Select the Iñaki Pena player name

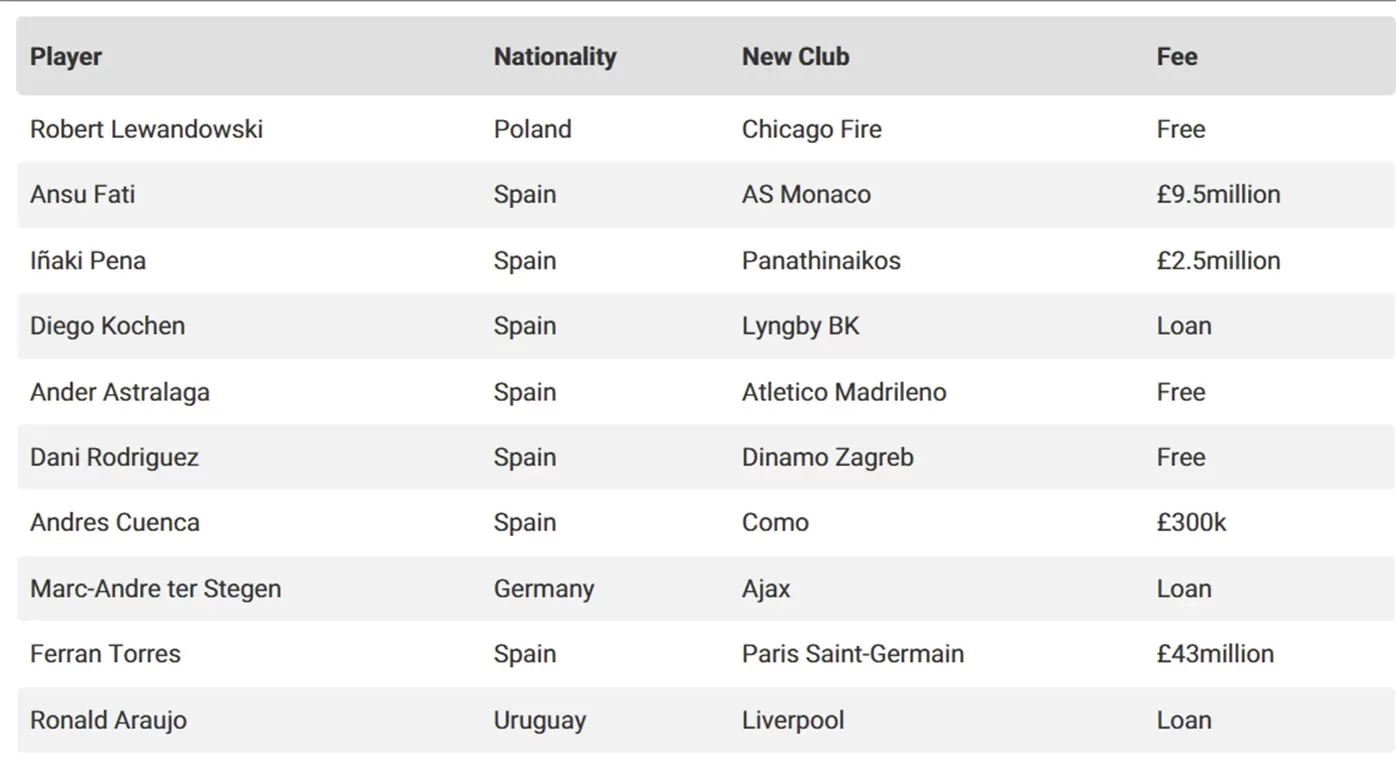[x=88, y=260]
